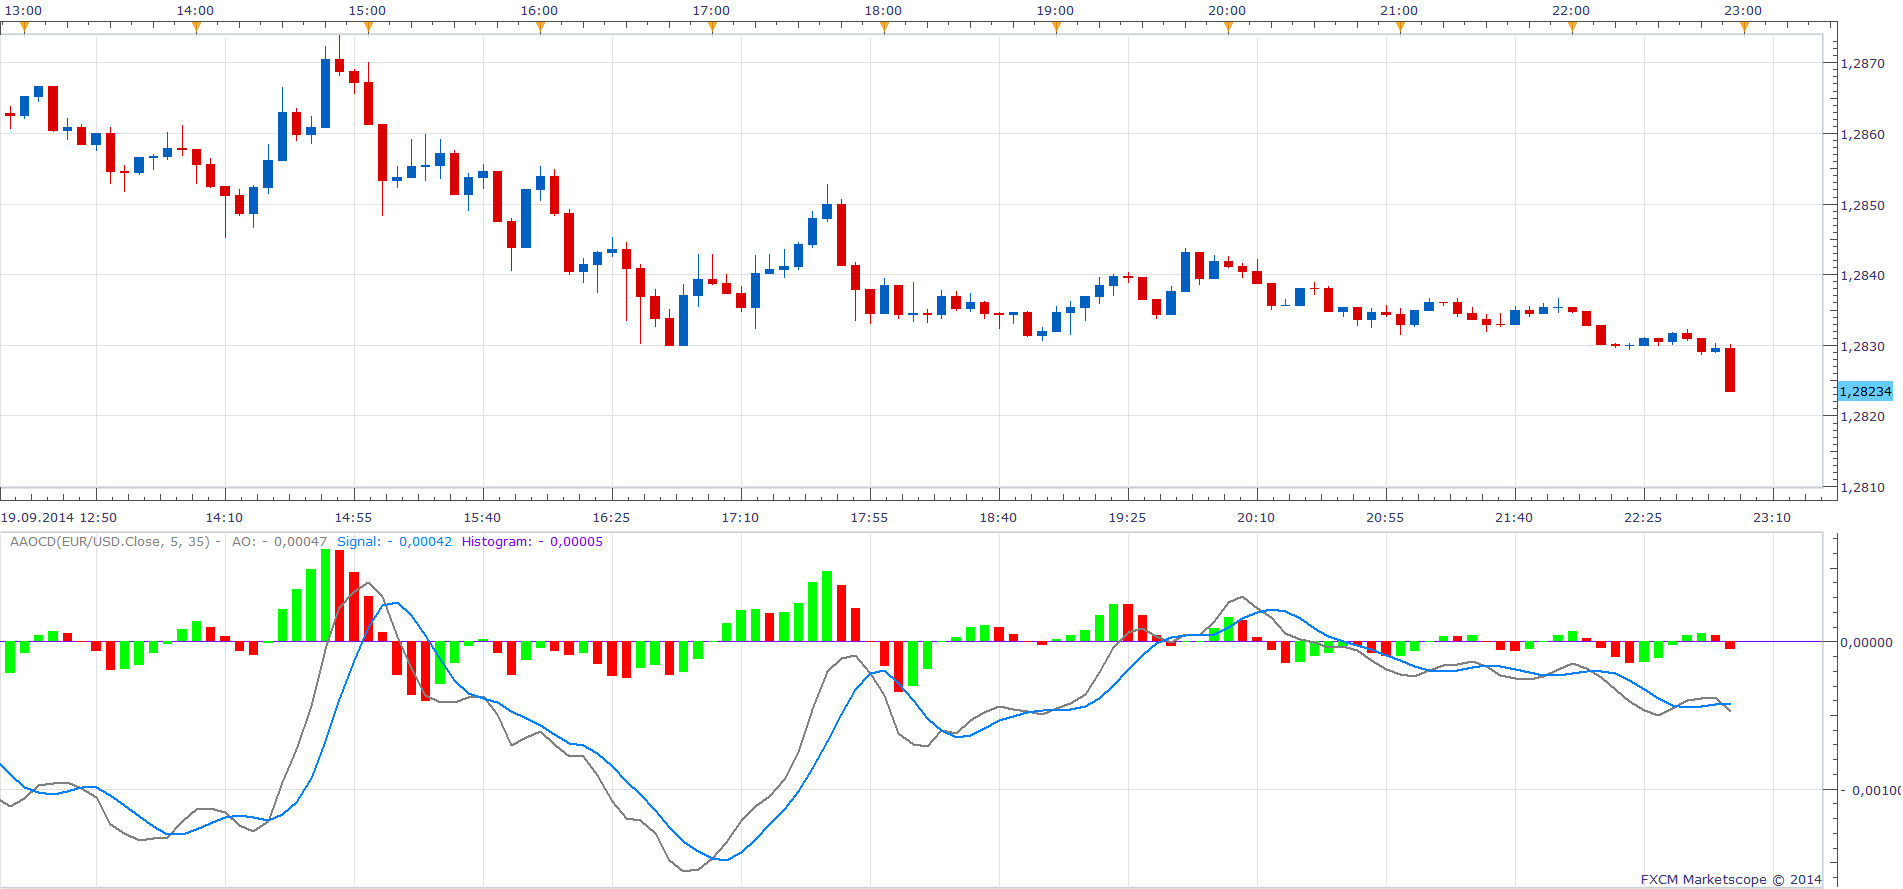1903x889 pixels.
Task: Click the AO value 0,00047
Action: point(301,542)
